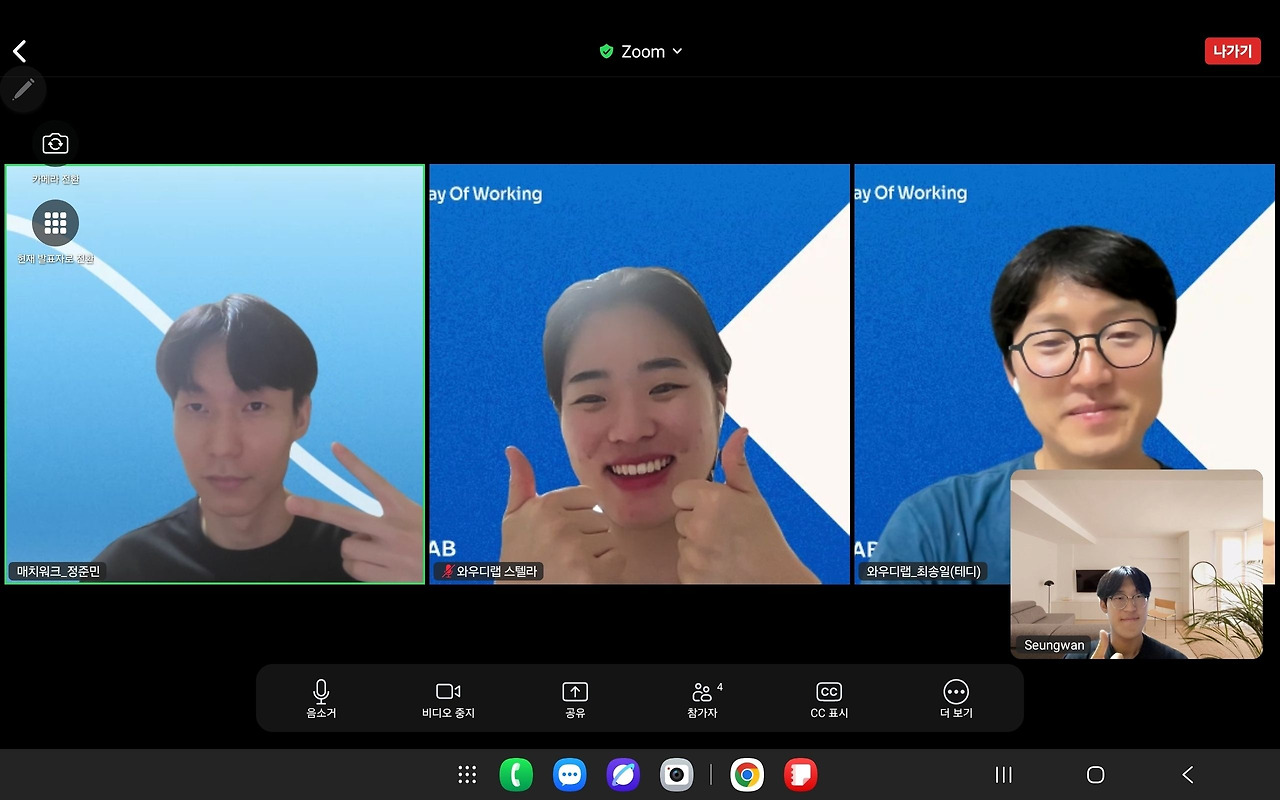The width and height of the screenshot is (1280, 800).
Task: Select the 와우디랩_최송일(테디) video tile
Action: tap(1064, 374)
